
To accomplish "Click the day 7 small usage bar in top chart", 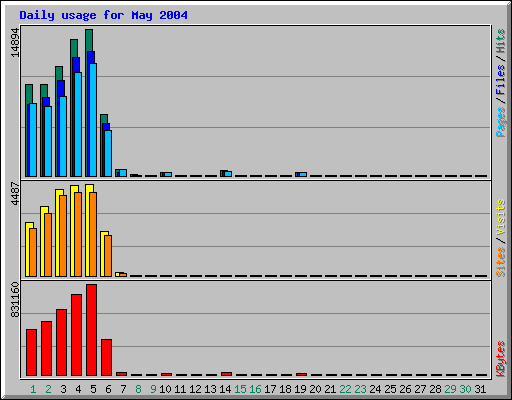I will (x=121, y=173).
